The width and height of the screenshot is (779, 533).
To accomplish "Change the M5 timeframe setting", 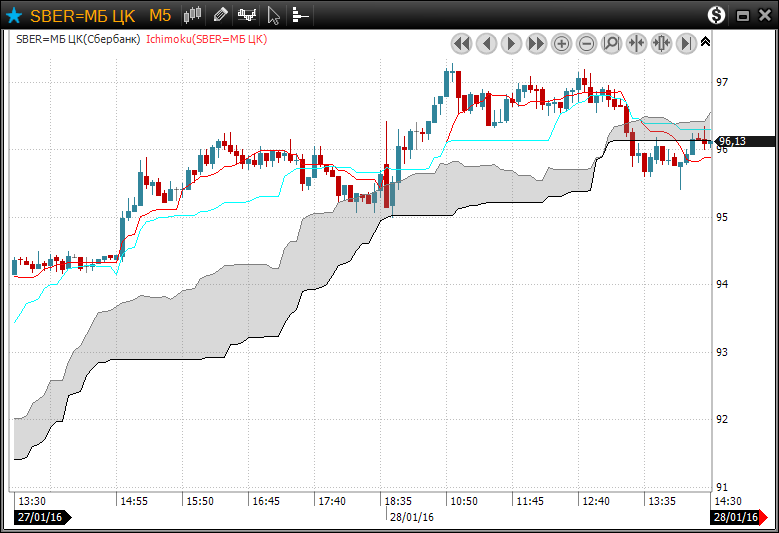I will point(160,15).
